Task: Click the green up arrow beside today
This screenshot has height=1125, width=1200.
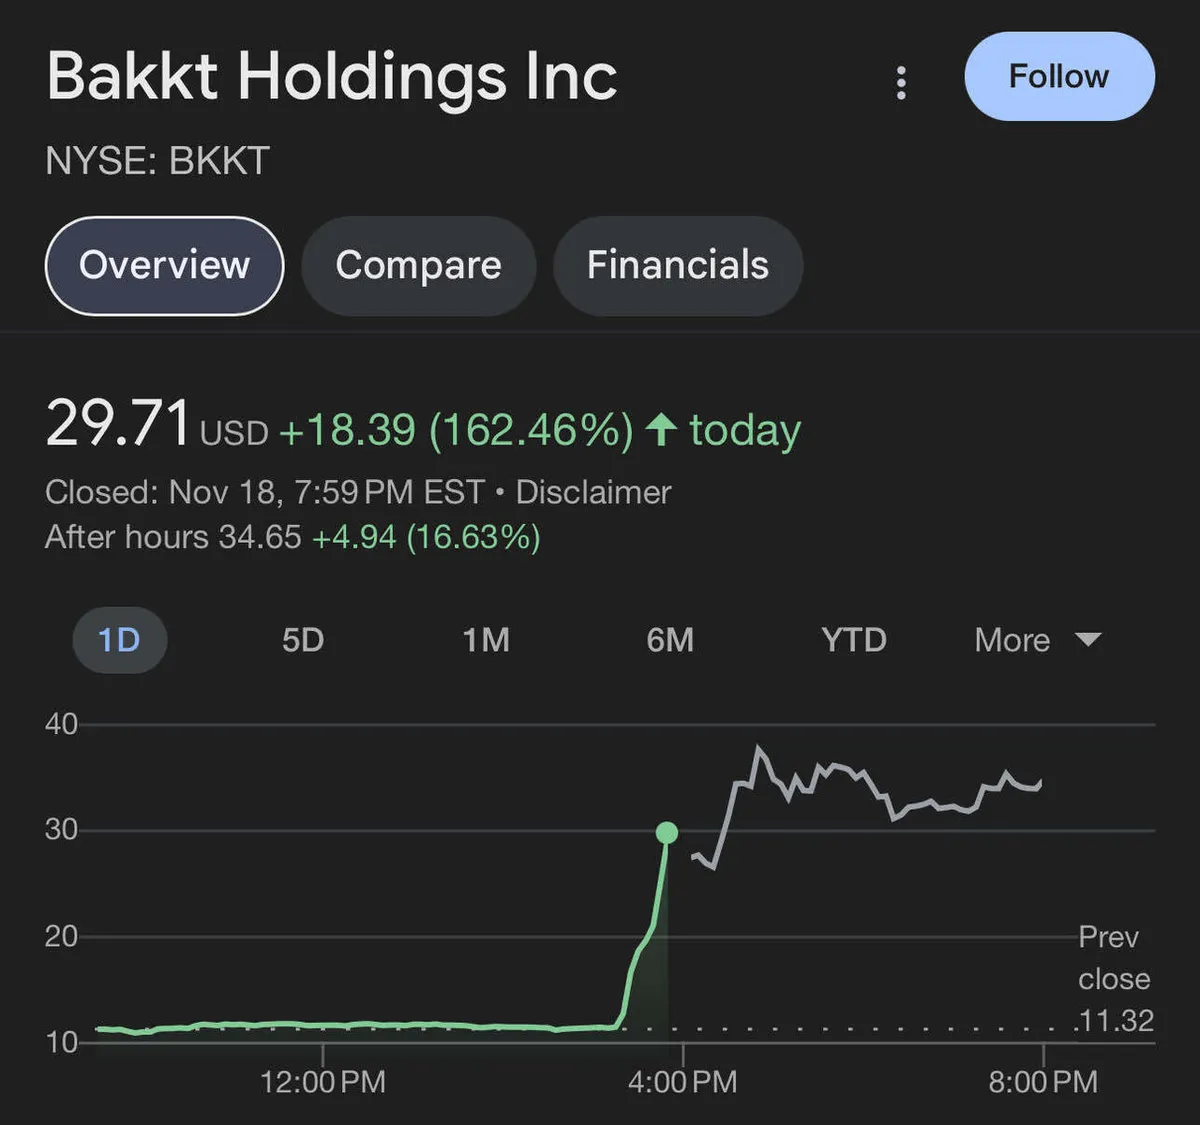Action: 660,430
